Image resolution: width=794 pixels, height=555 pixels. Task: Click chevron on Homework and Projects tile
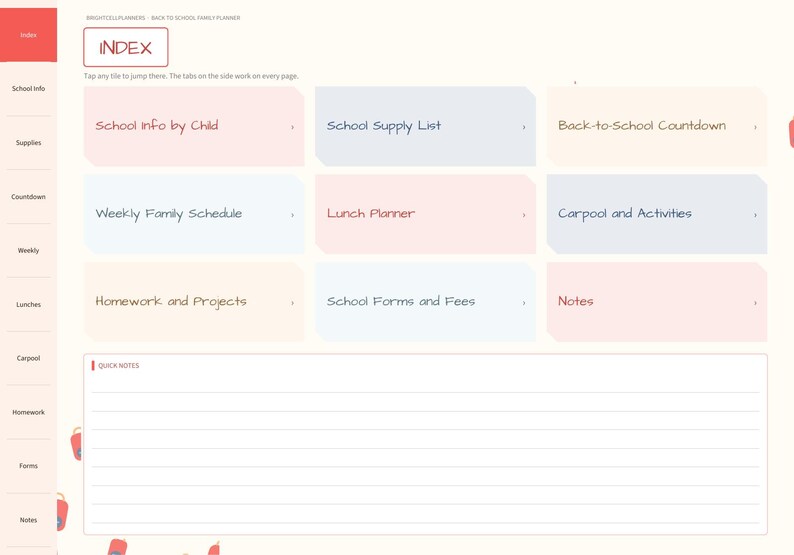[x=292, y=303]
